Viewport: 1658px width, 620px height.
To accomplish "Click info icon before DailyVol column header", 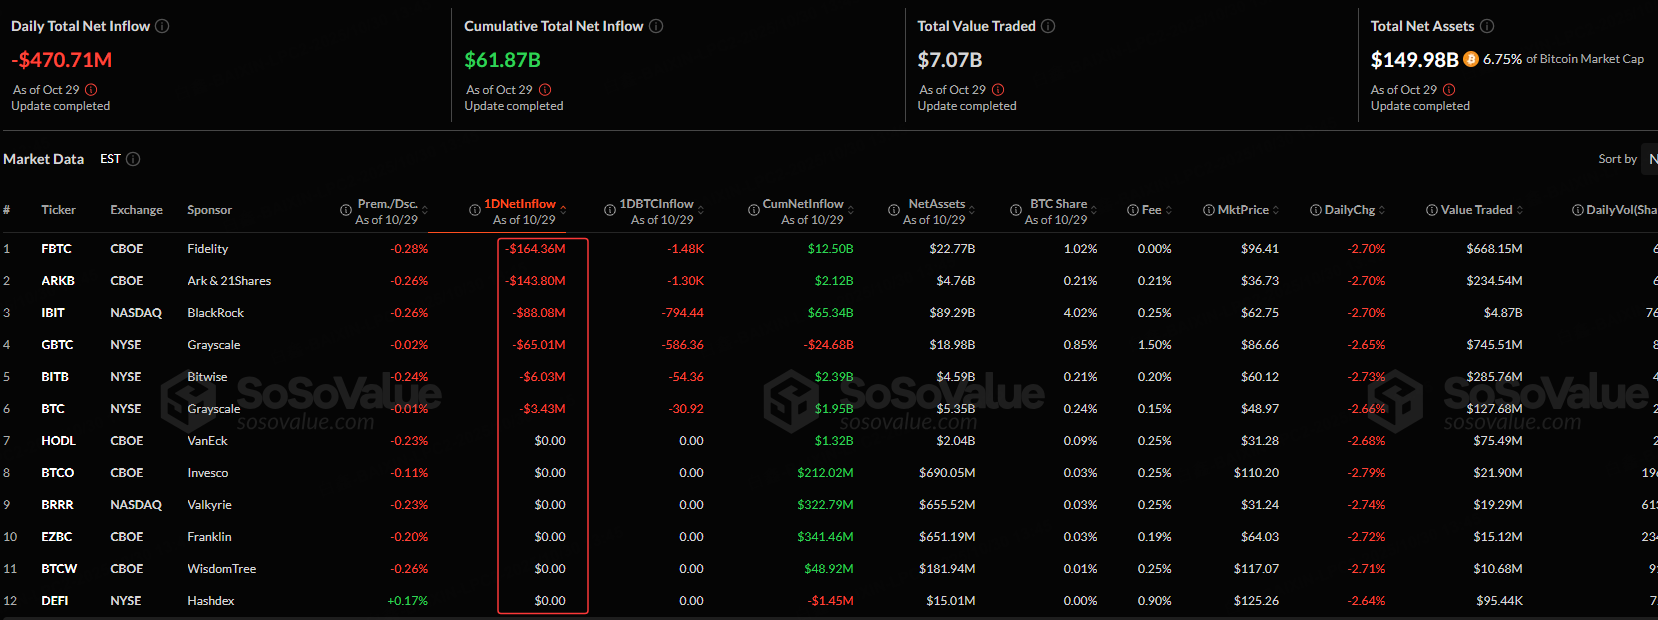I will click(1578, 210).
